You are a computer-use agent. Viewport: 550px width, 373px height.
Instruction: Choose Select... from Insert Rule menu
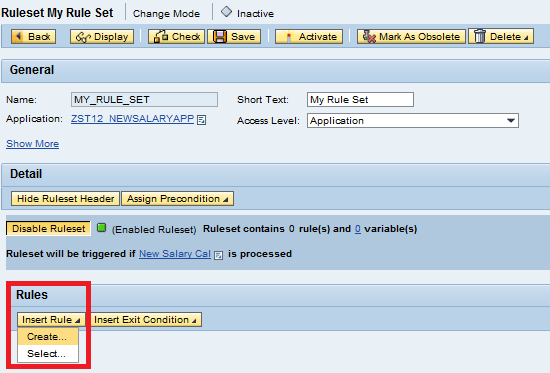48,353
